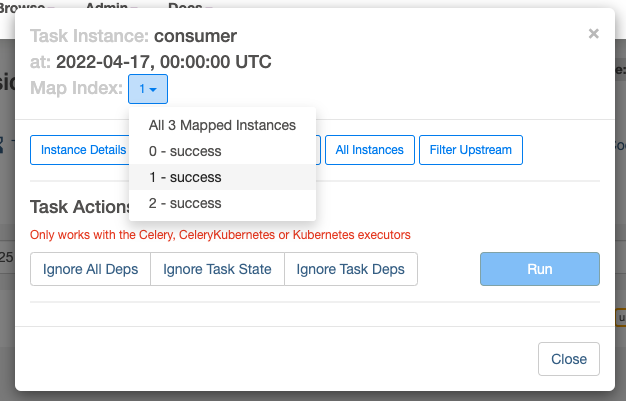Run the task instance
626x401 pixels.
(x=540, y=269)
